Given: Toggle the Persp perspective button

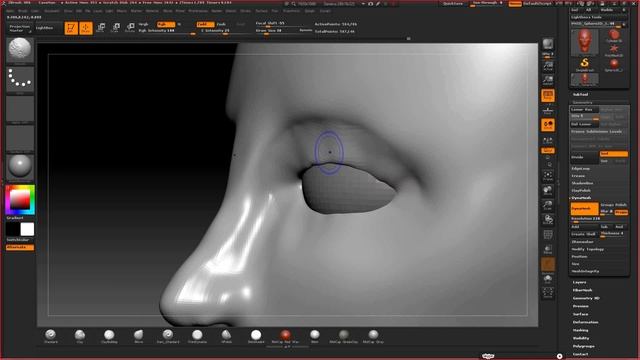Looking at the screenshot, I should tap(548, 96).
